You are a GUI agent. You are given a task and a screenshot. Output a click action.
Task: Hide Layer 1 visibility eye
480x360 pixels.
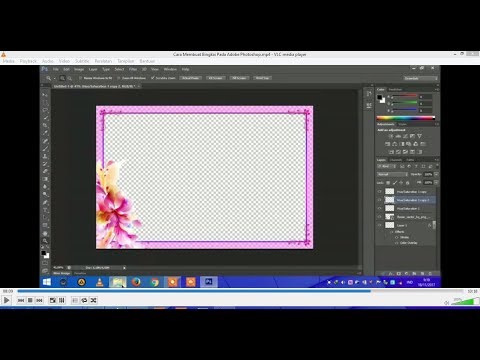point(379,225)
